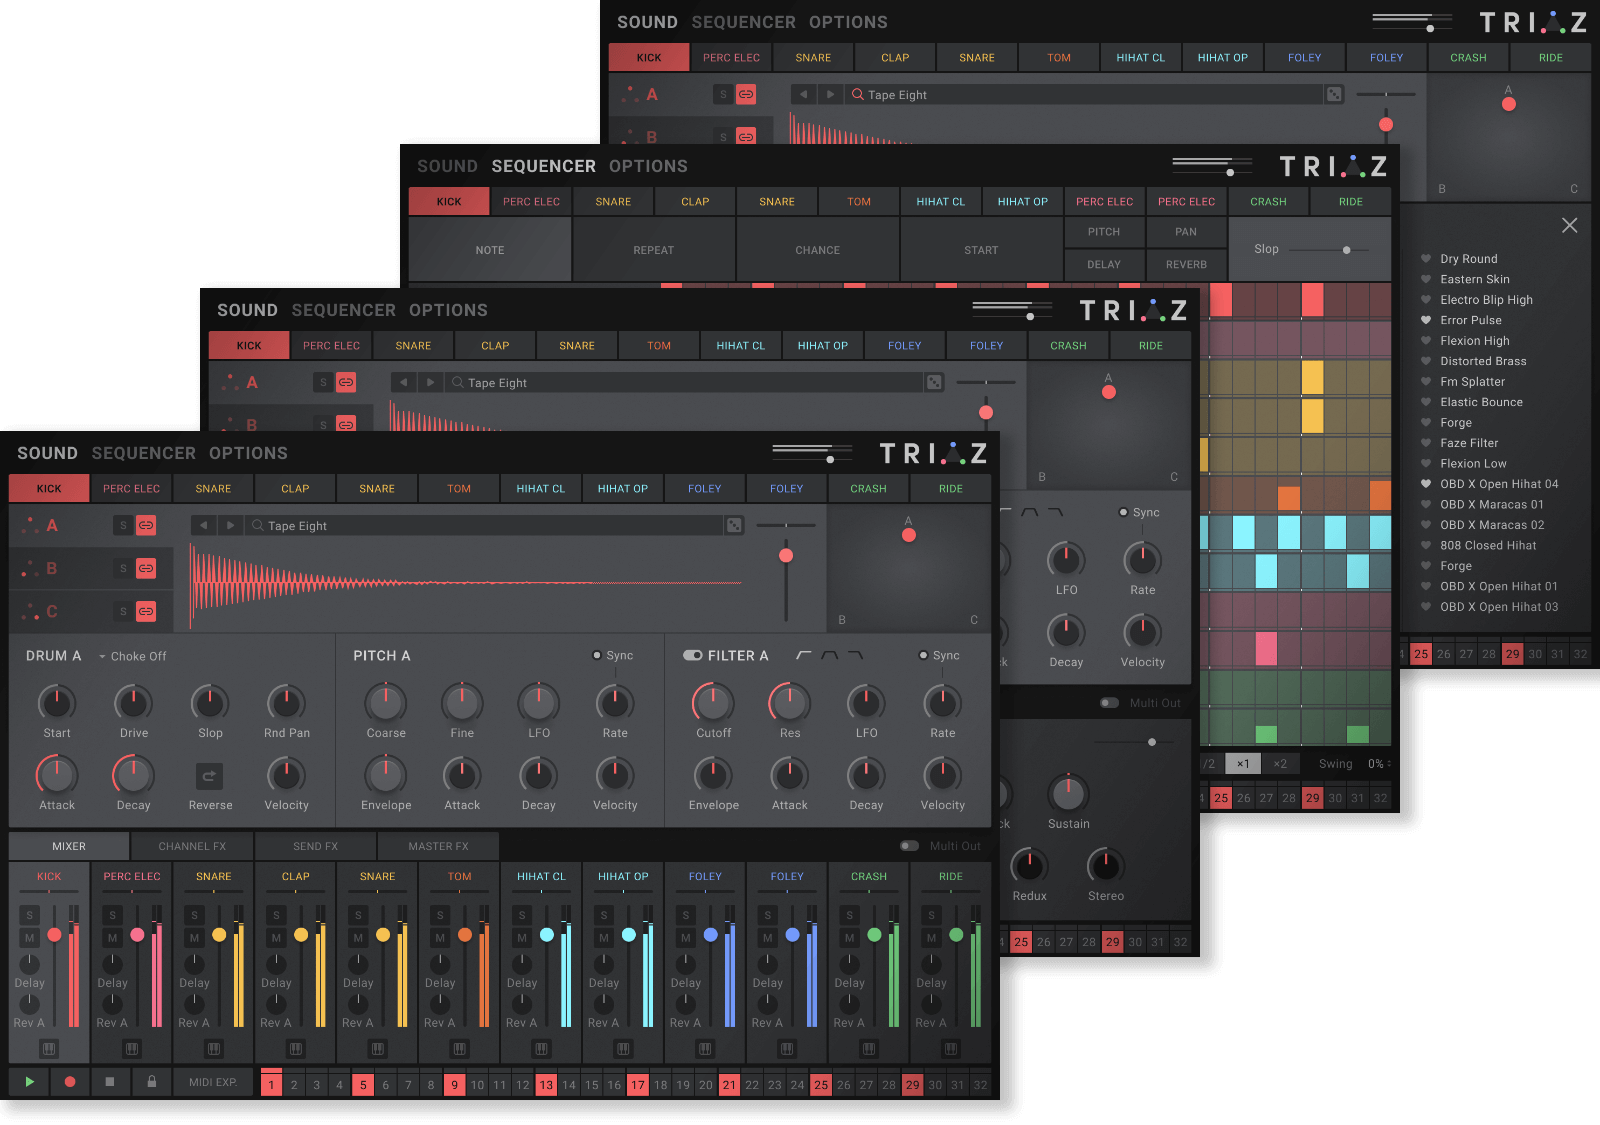Click the Decay knob in Drum A
Screen dimensions: 1600x1125
[x=133, y=775]
